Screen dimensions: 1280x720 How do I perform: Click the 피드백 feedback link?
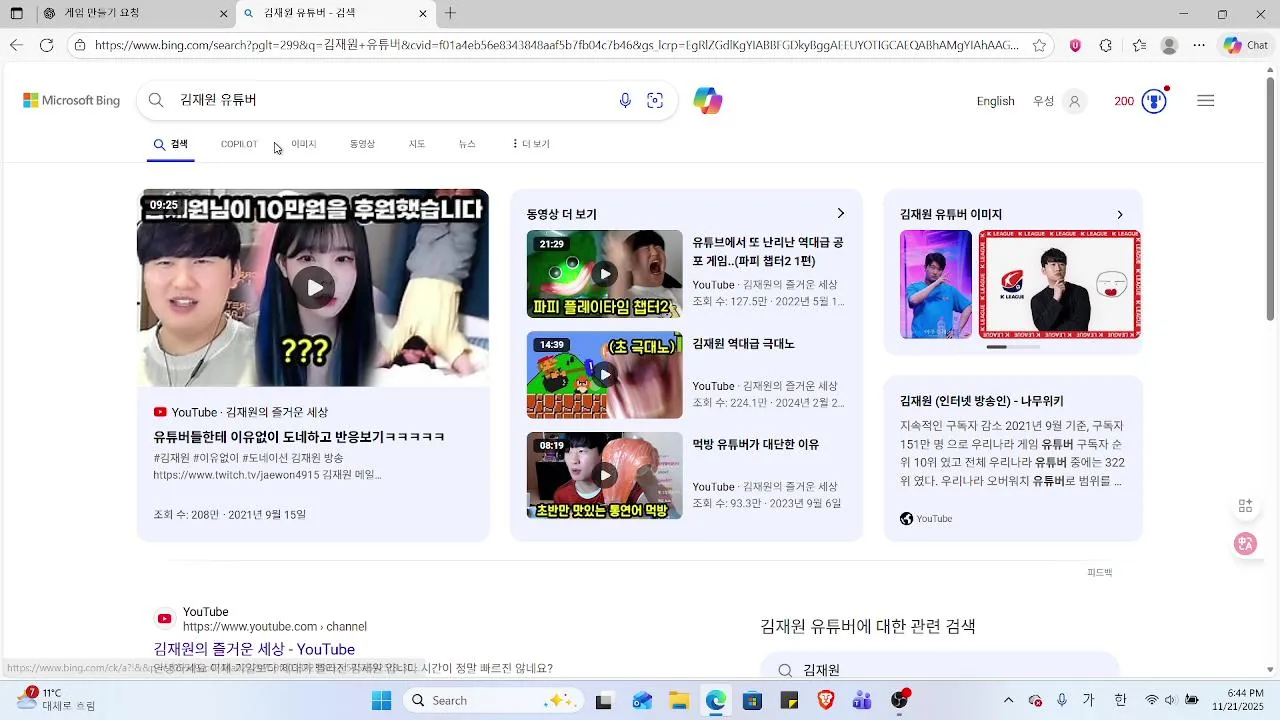[x=1099, y=573]
